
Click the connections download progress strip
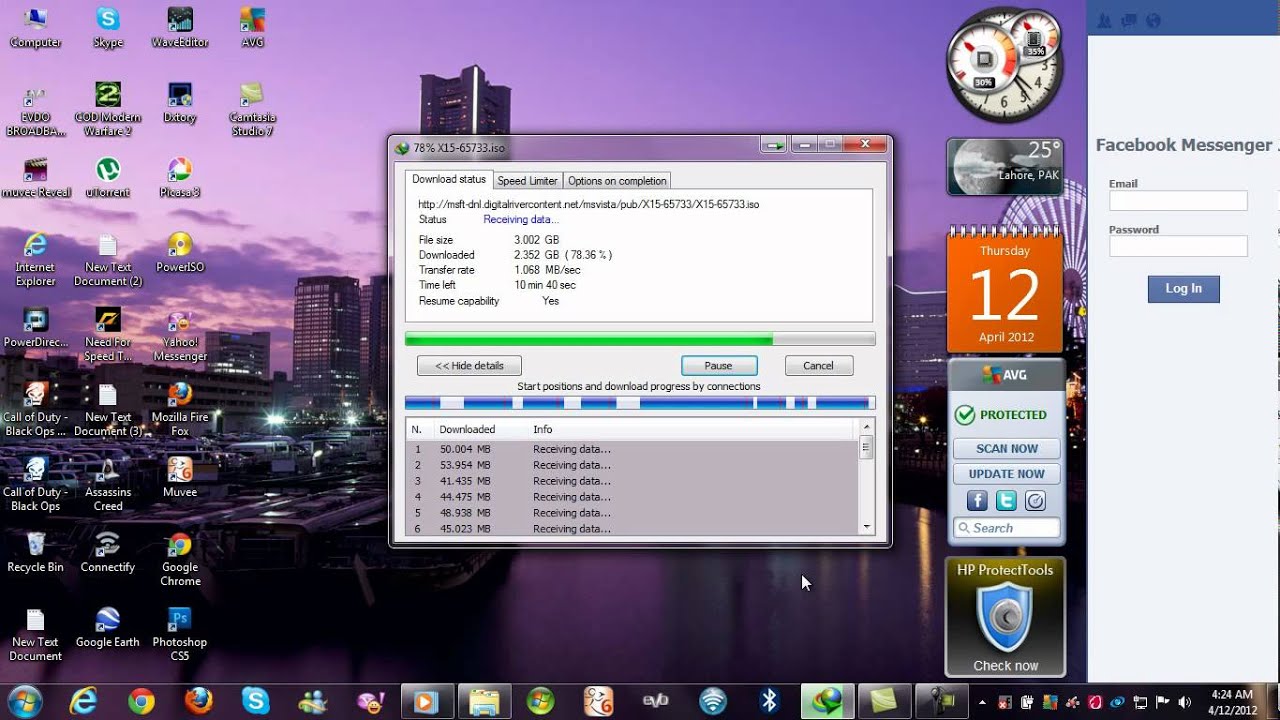(640, 403)
